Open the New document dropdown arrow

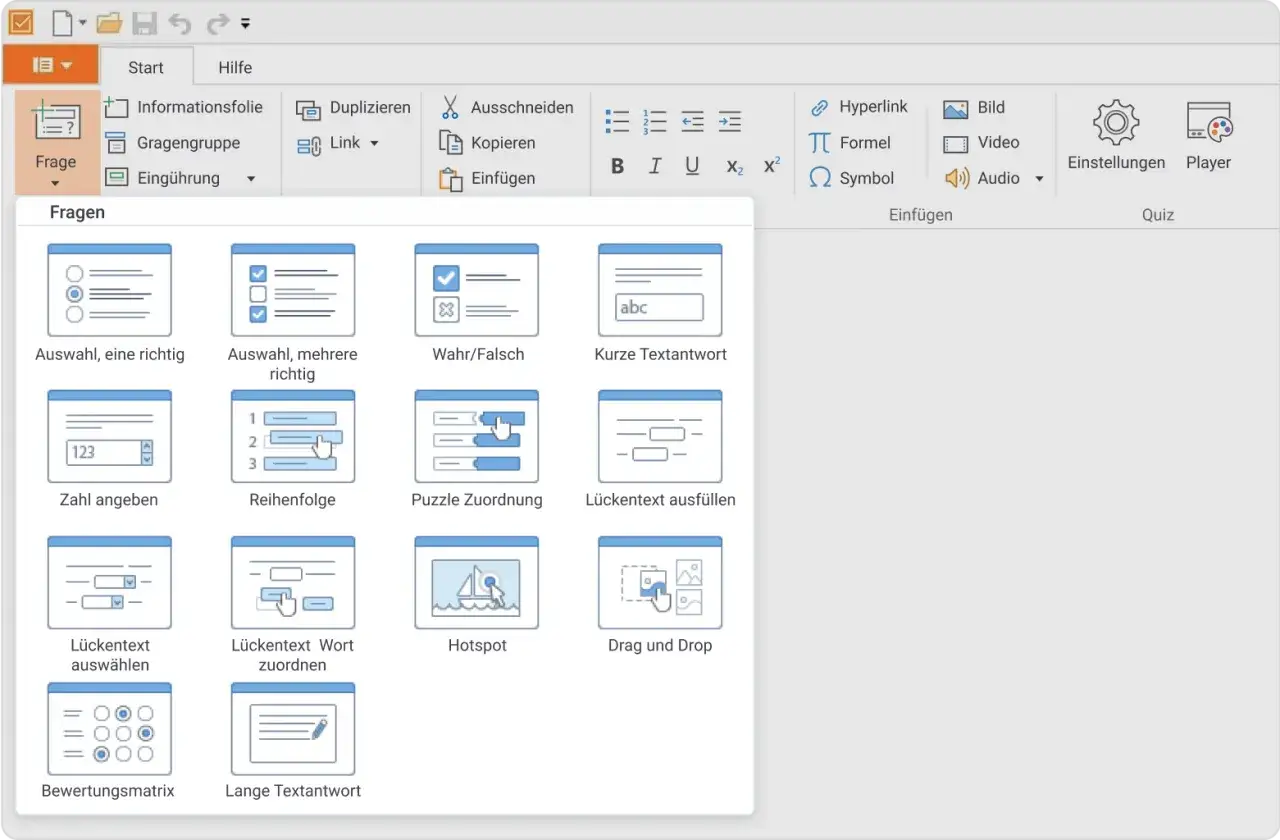tap(83, 23)
